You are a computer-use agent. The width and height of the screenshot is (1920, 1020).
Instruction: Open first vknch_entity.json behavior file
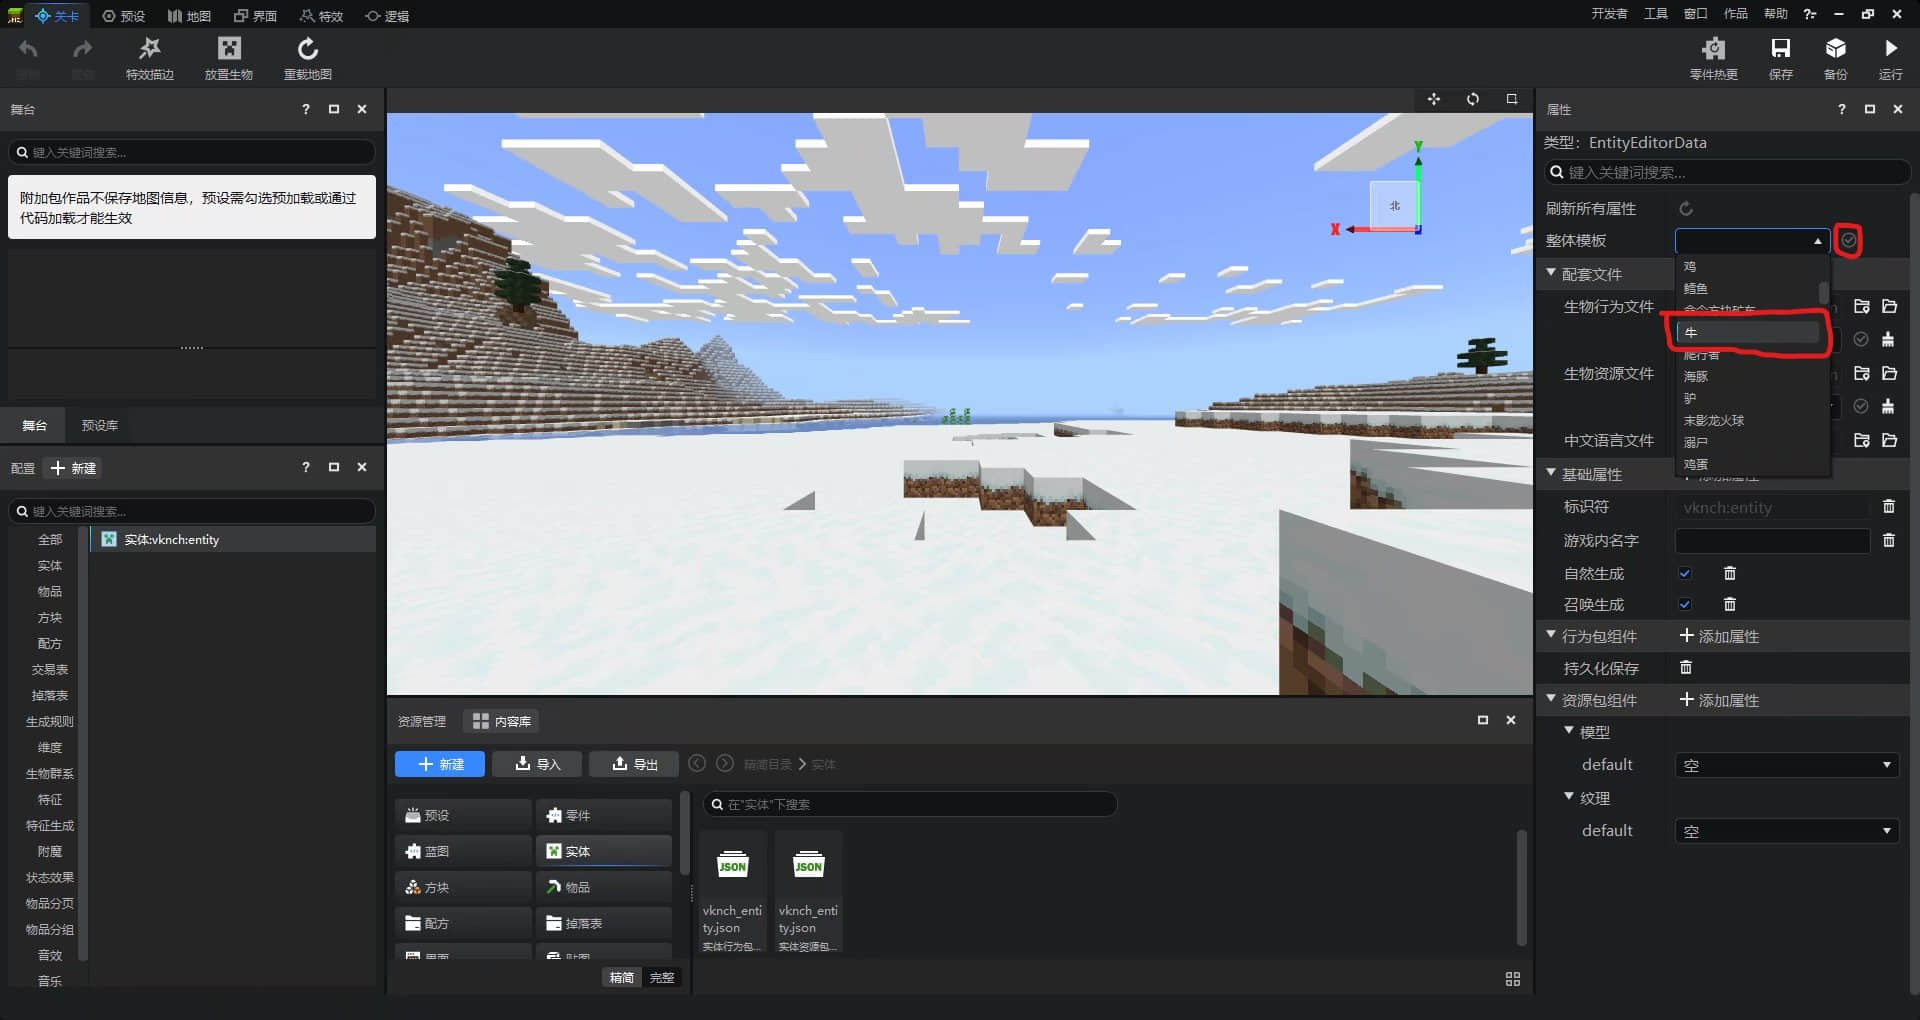(732, 892)
